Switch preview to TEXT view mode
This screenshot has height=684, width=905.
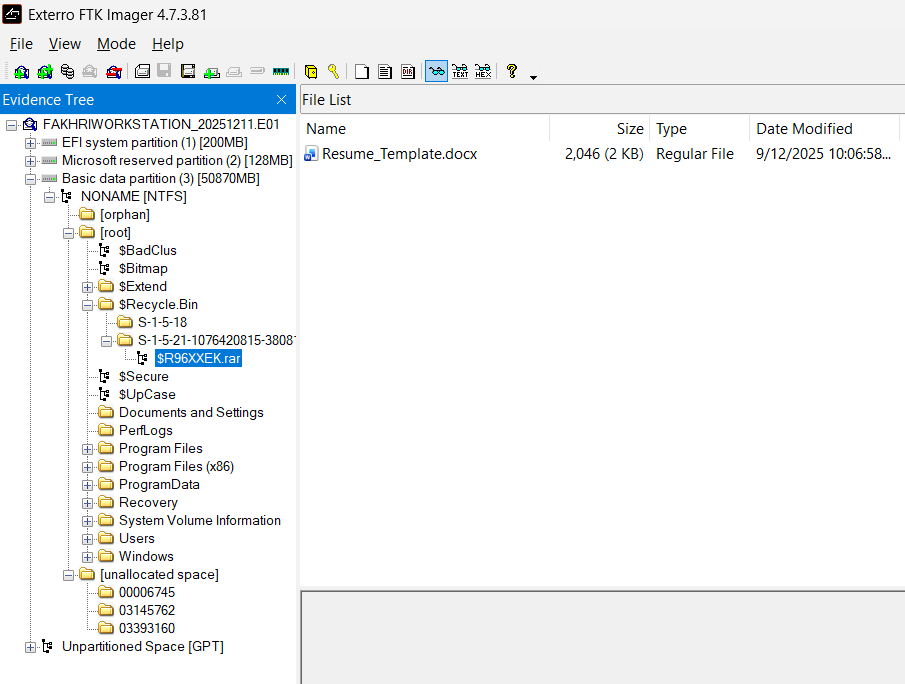coord(460,72)
